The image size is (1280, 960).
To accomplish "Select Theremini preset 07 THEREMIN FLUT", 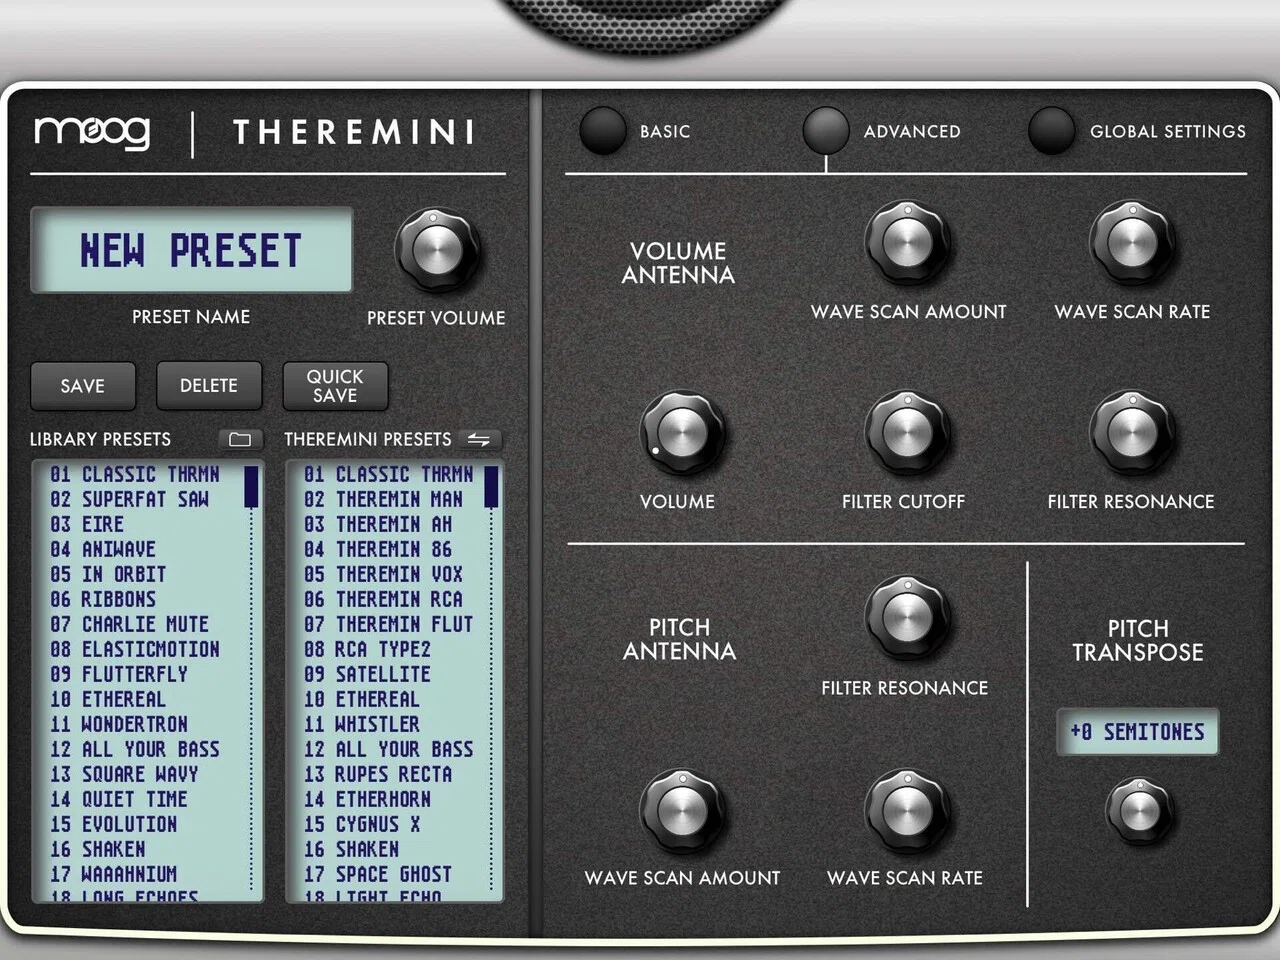I will click(x=389, y=624).
